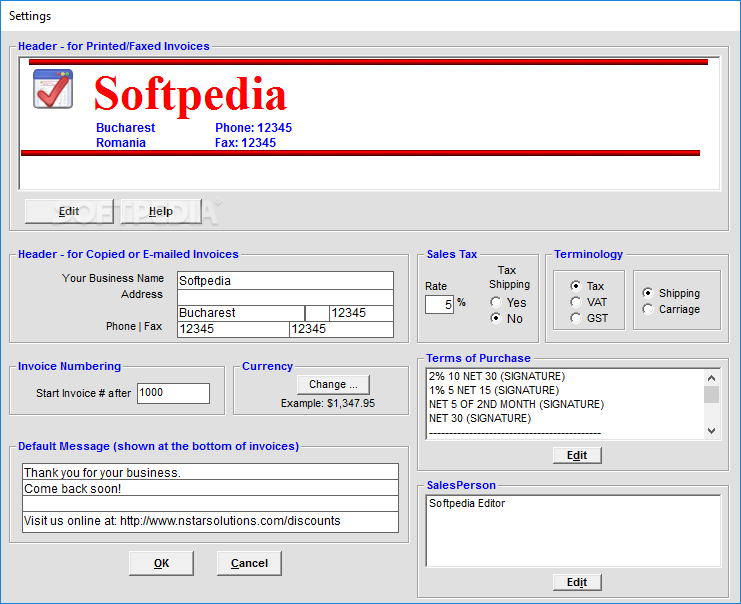
Task: Select '1% 5 NET 15 (SIGNATURE)' term
Action: coord(494,390)
